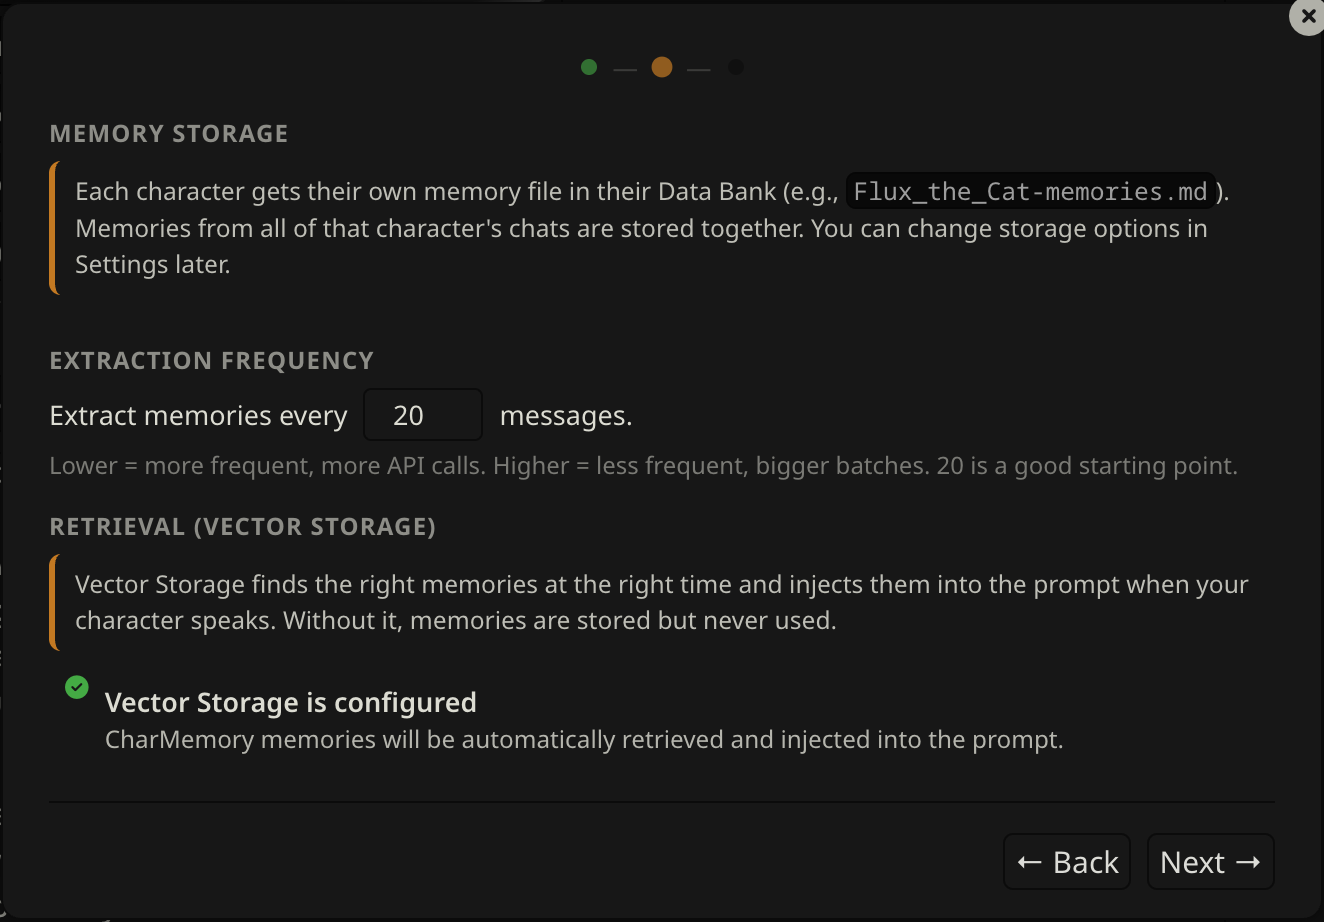Select the orange current step dot
Screen dimensions: 1324x922
(662, 67)
